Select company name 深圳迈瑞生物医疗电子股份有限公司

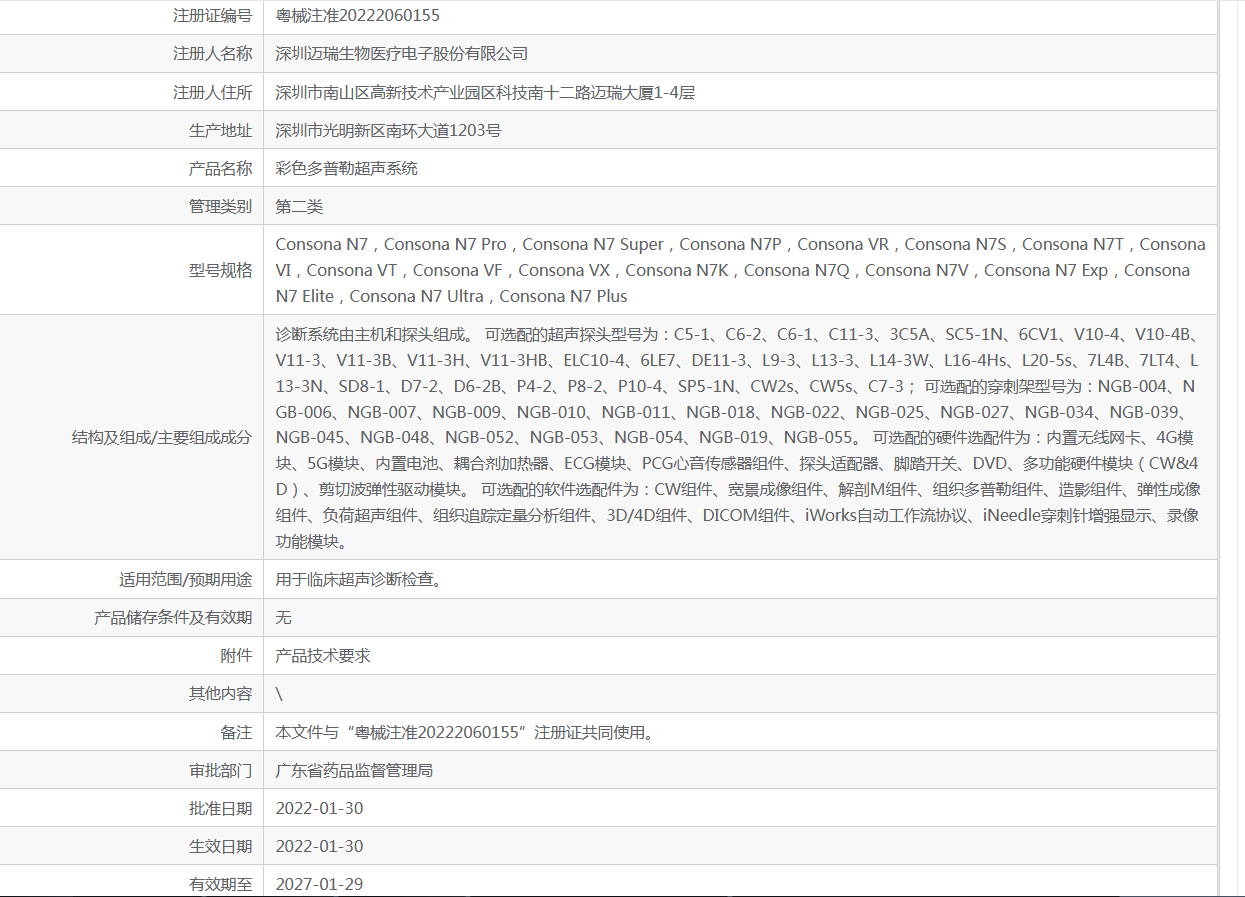[x=401, y=54]
